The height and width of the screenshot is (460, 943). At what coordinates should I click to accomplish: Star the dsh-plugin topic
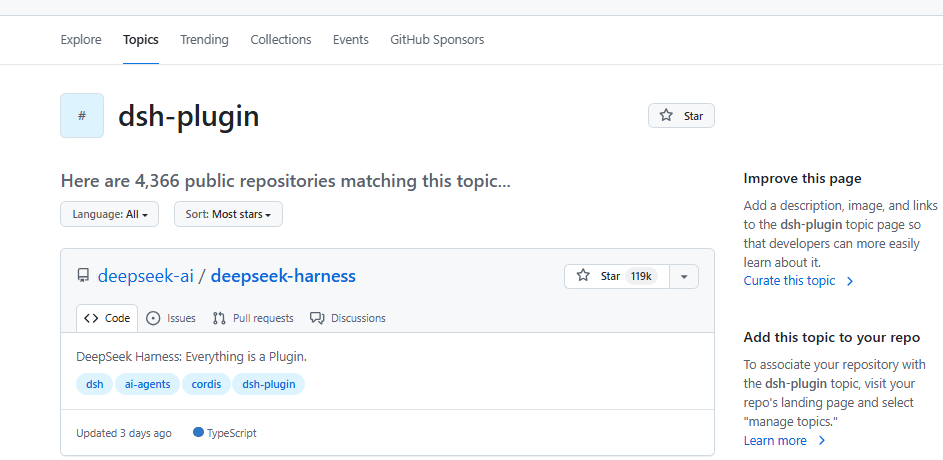tap(681, 115)
